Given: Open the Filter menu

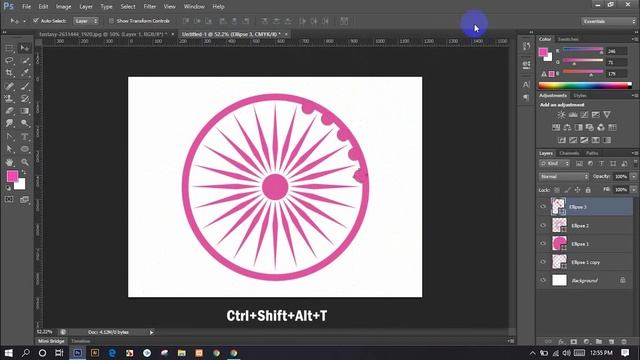Looking at the screenshot, I should [149, 7].
